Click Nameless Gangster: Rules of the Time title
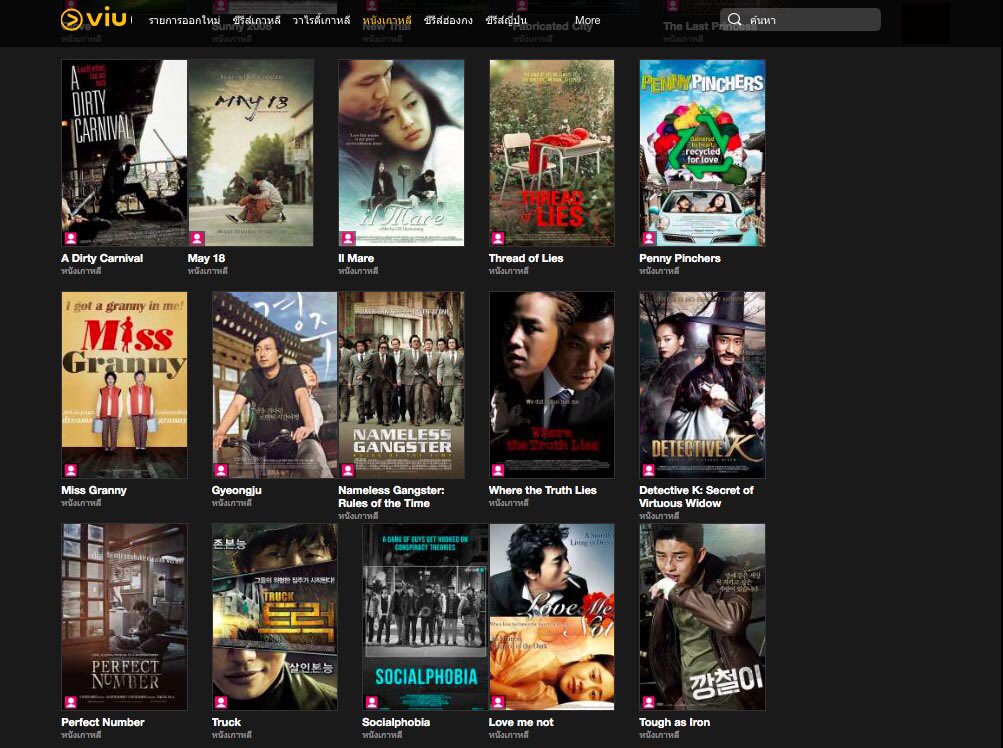The width and height of the screenshot is (1003, 748). click(391, 497)
